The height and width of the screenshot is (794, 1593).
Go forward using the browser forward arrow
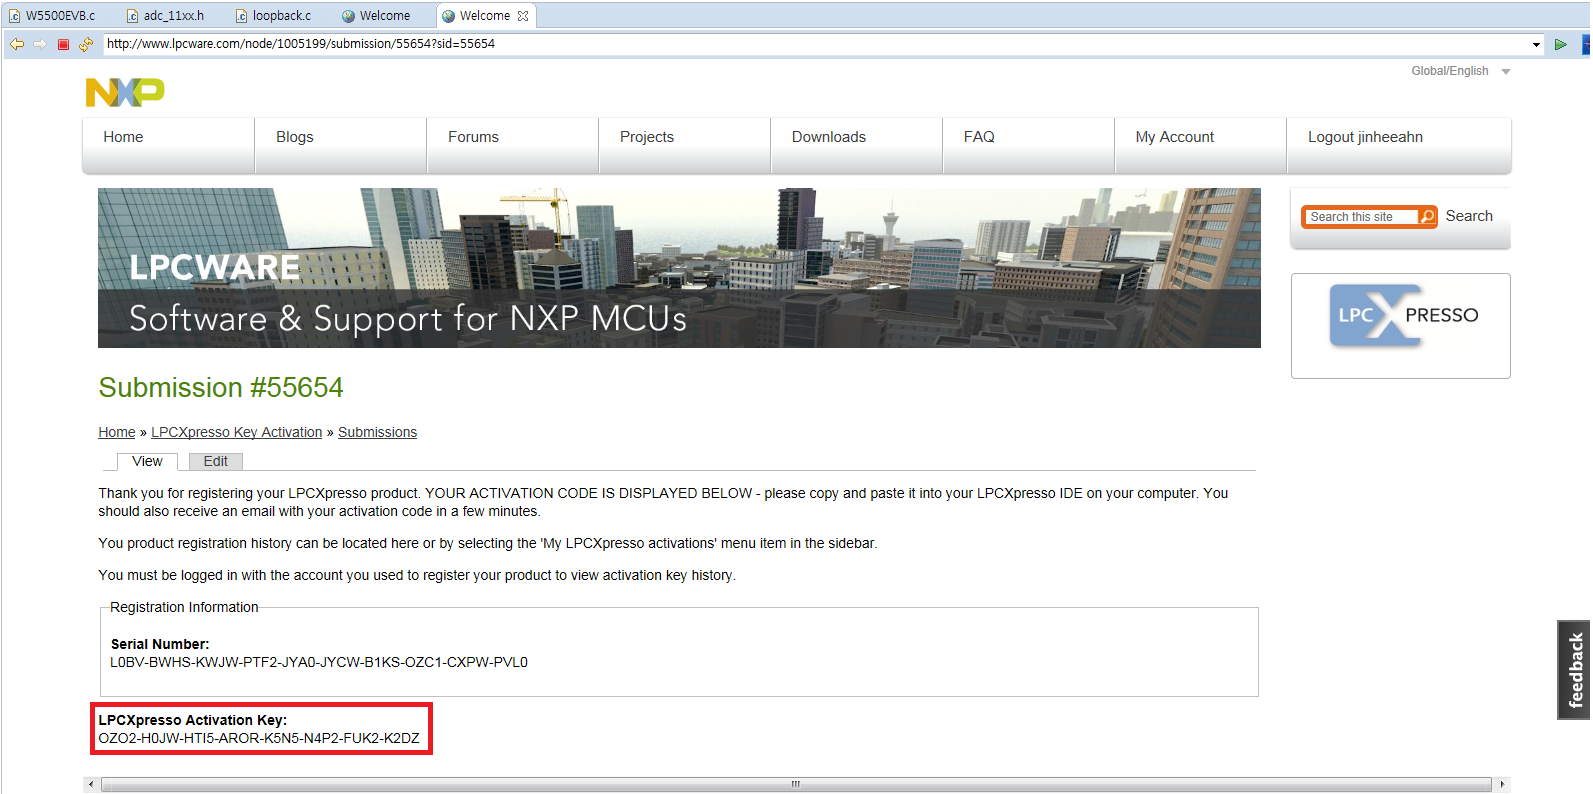pyautogui.click(x=40, y=44)
